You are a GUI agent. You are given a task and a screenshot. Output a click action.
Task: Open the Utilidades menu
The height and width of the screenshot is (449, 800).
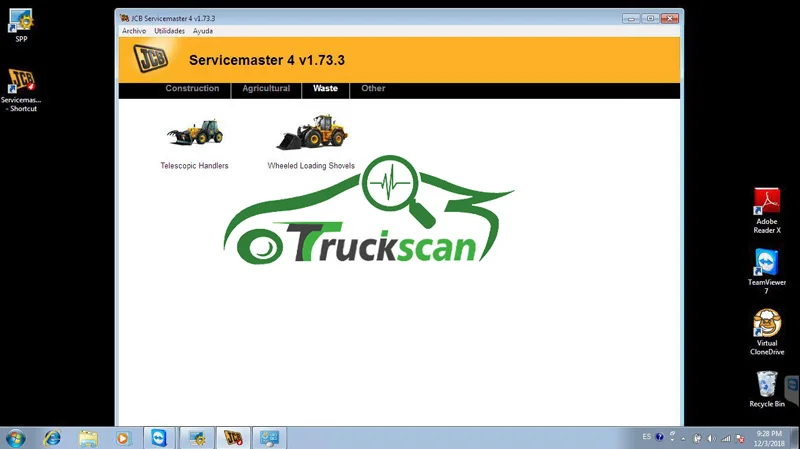169,31
